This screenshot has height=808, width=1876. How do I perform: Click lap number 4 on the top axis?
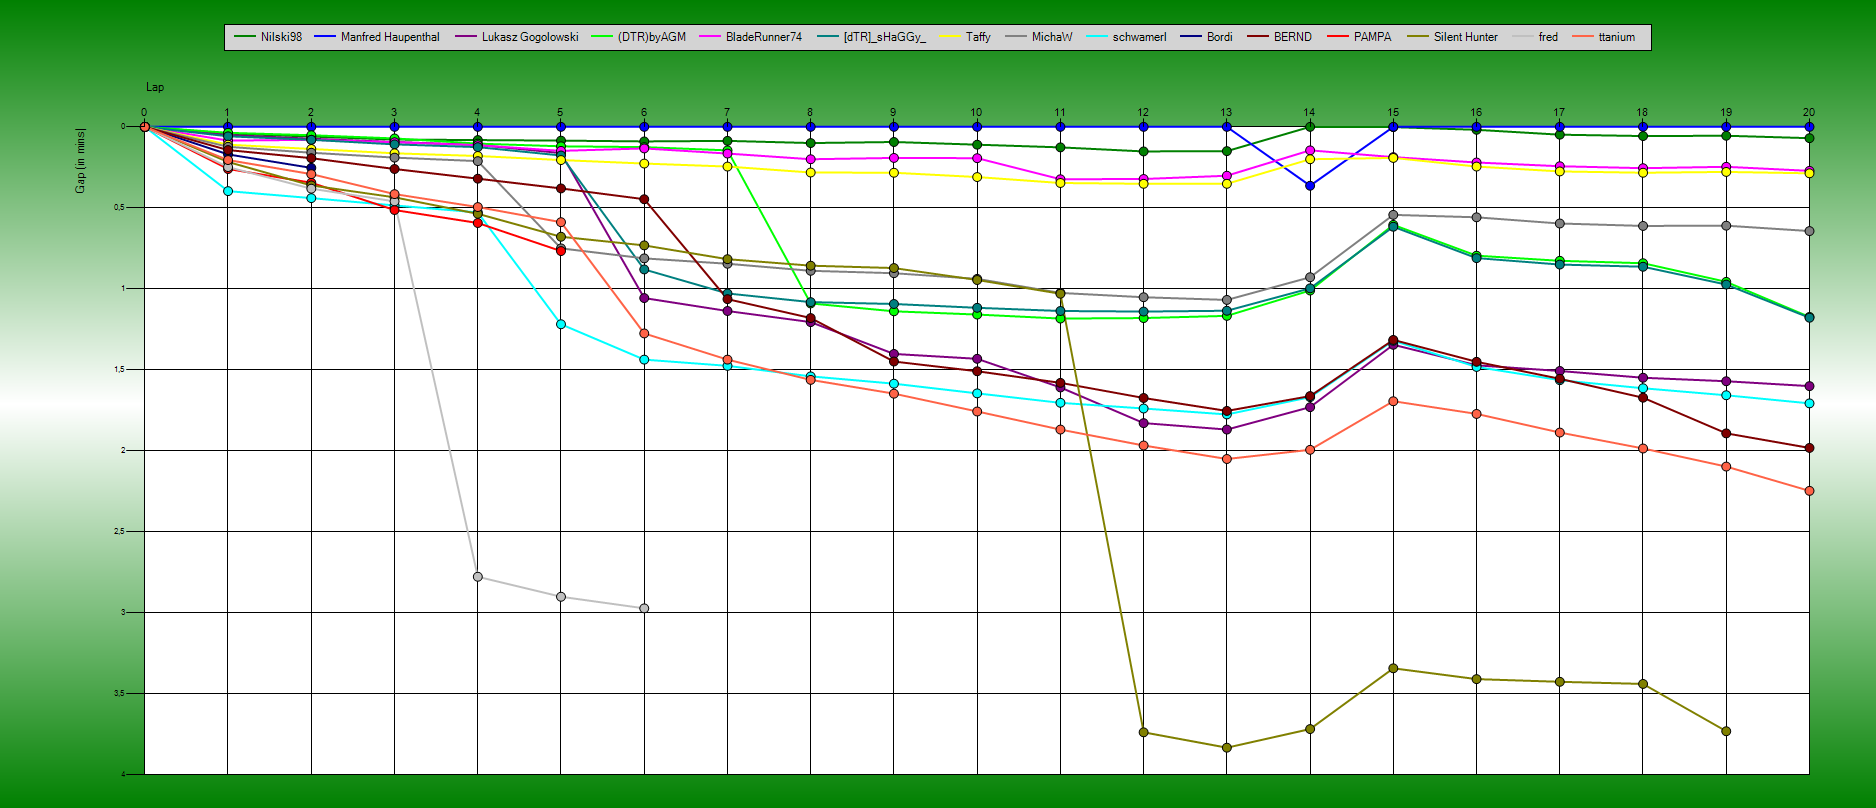[477, 113]
